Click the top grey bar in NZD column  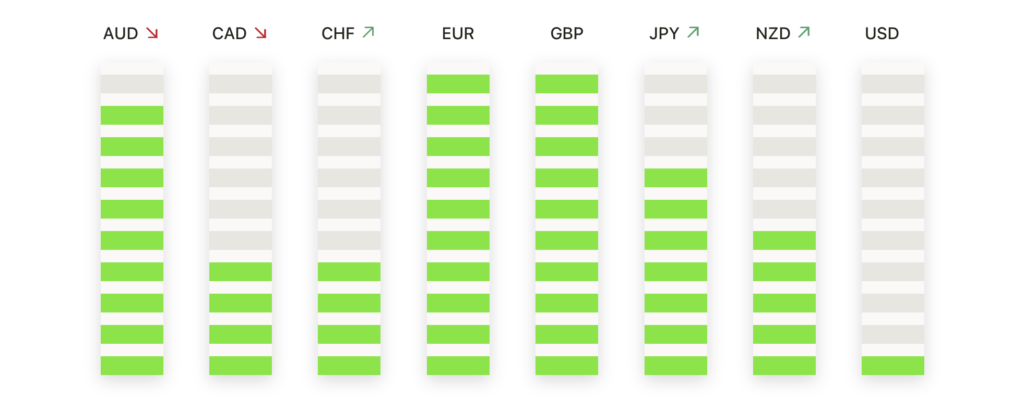click(784, 84)
